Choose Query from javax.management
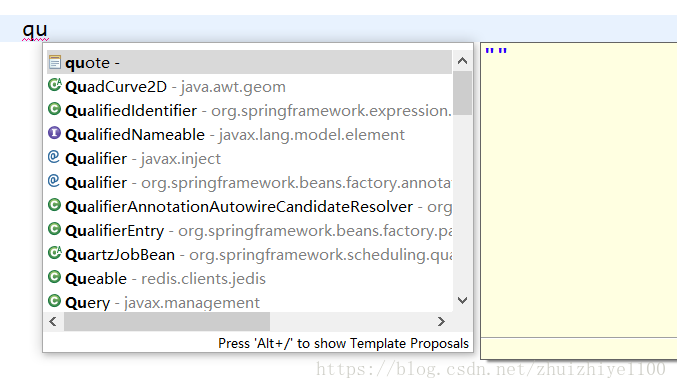The width and height of the screenshot is (677, 389). (x=250, y=302)
